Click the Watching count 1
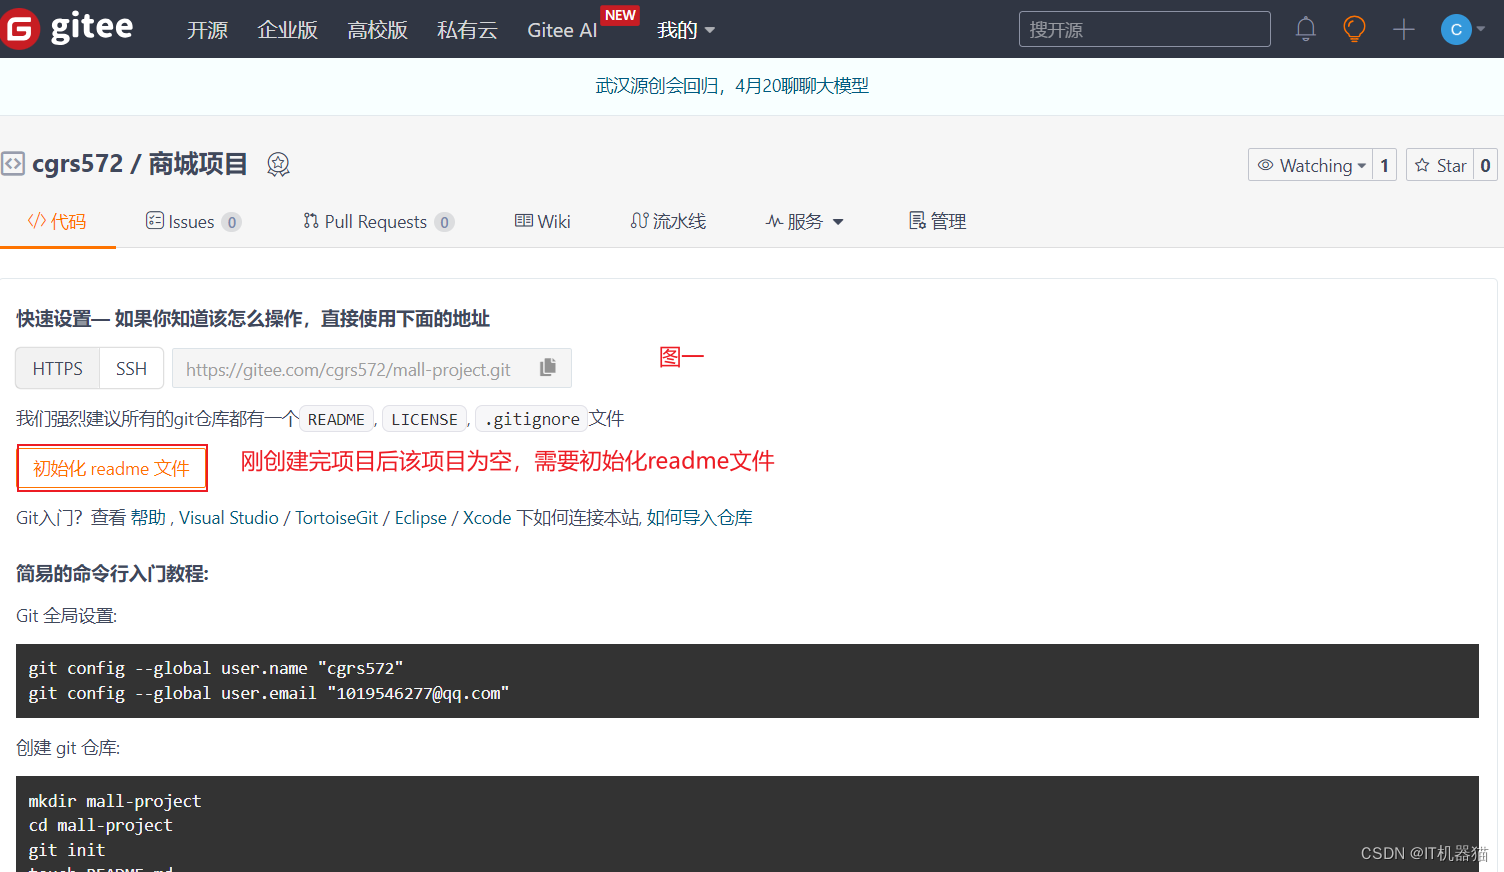 1384,165
